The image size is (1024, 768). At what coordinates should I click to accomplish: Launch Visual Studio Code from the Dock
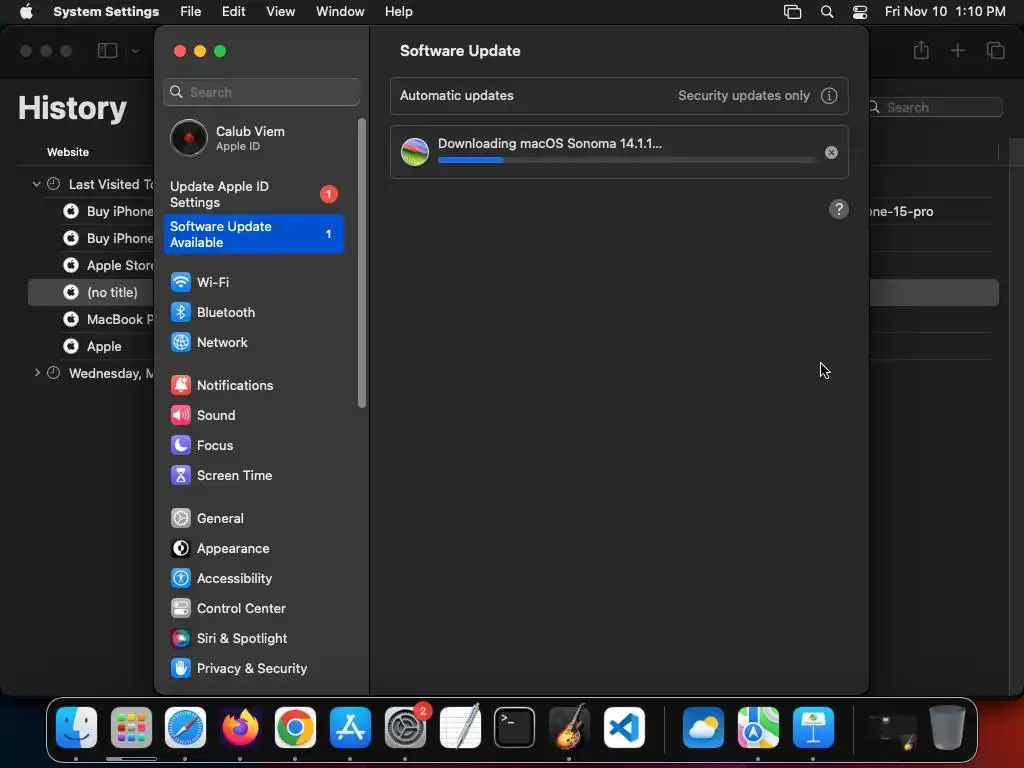[624, 728]
